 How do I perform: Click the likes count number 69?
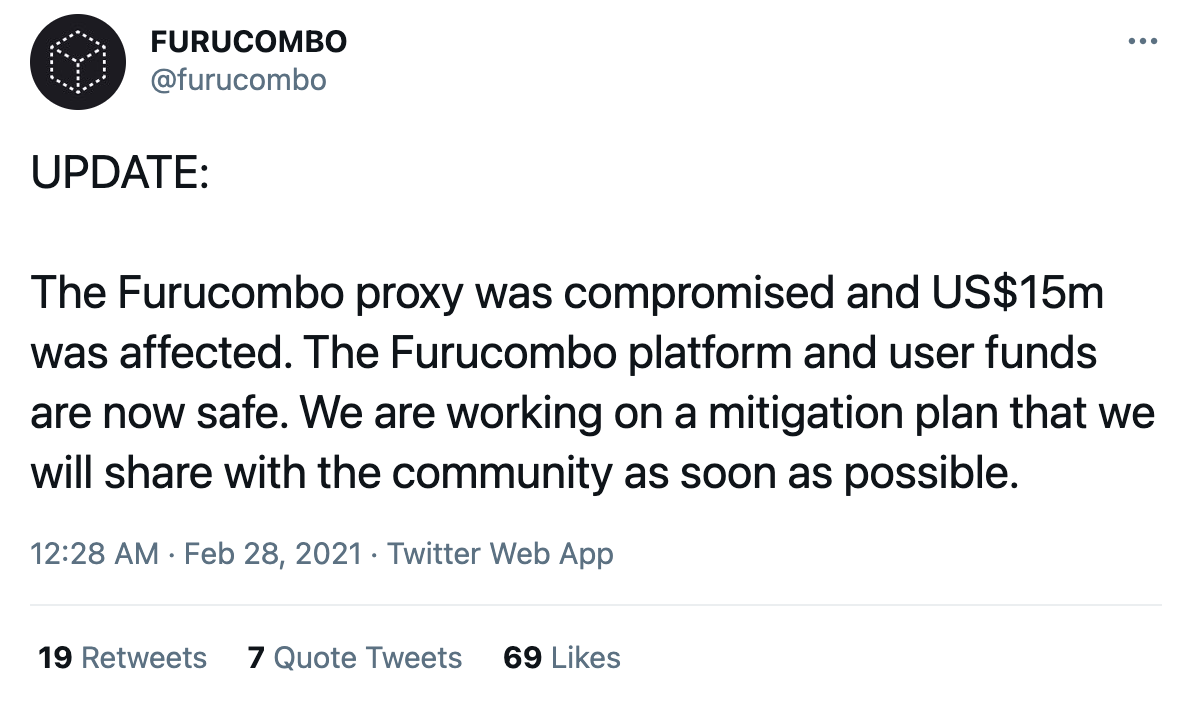tap(522, 657)
